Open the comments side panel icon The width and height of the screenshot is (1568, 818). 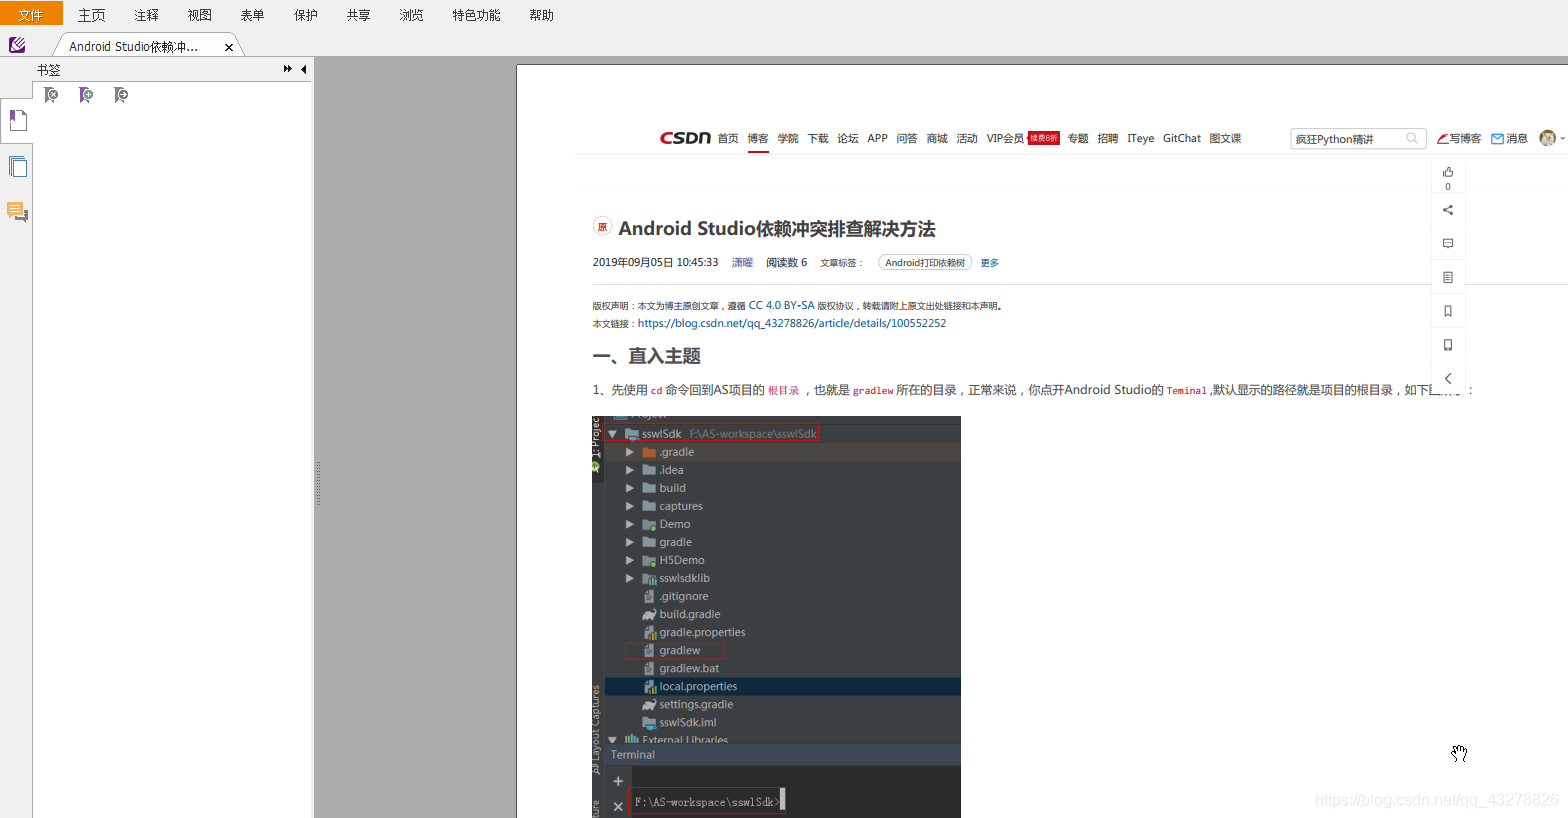[x=17, y=211]
